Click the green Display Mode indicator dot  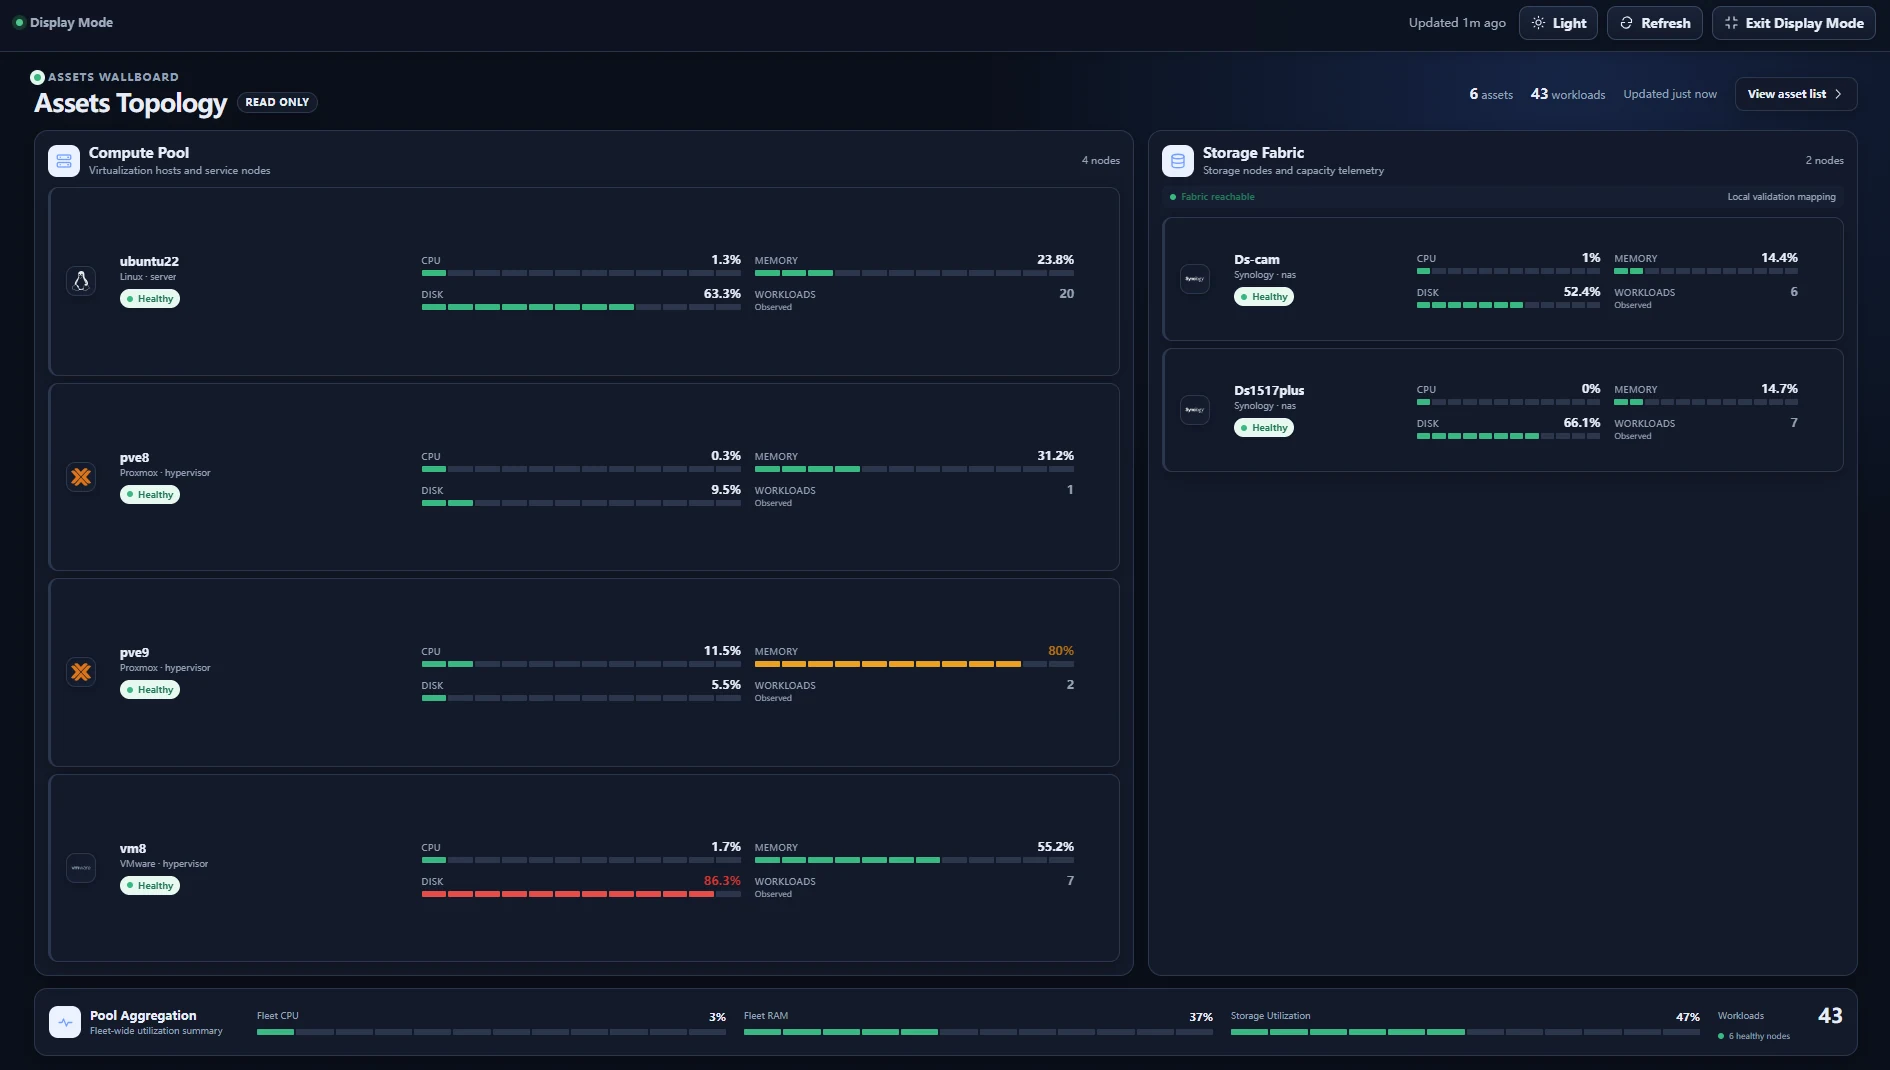pyautogui.click(x=19, y=23)
